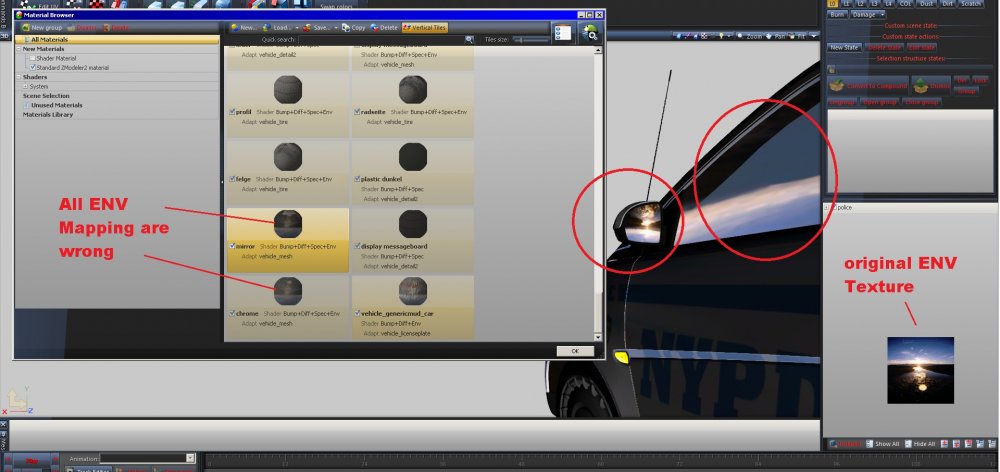Click the Delete material toolbar button
The height and width of the screenshot is (472, 1000).
tap(384, 28)
